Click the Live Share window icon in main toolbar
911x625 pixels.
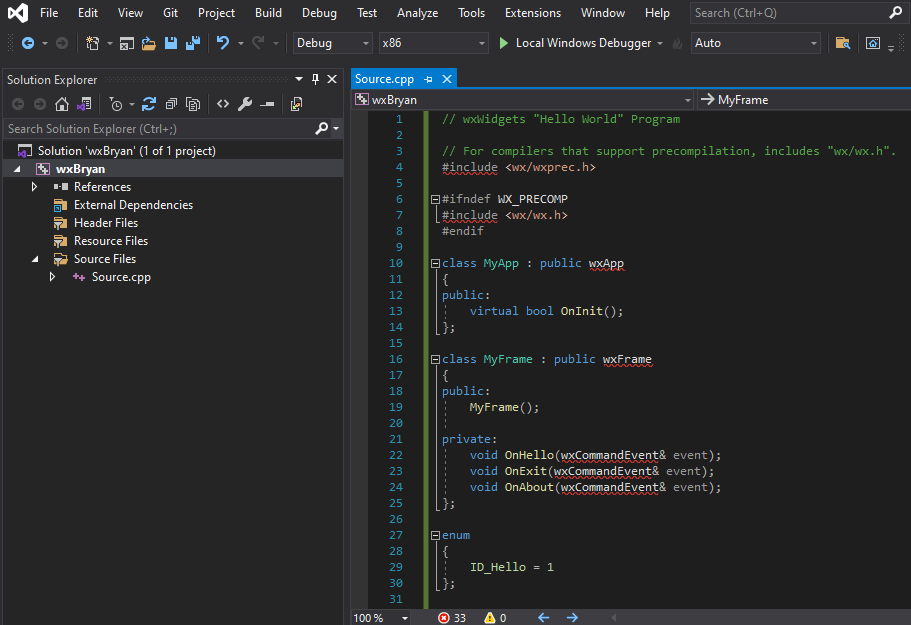tap(873, 43)
